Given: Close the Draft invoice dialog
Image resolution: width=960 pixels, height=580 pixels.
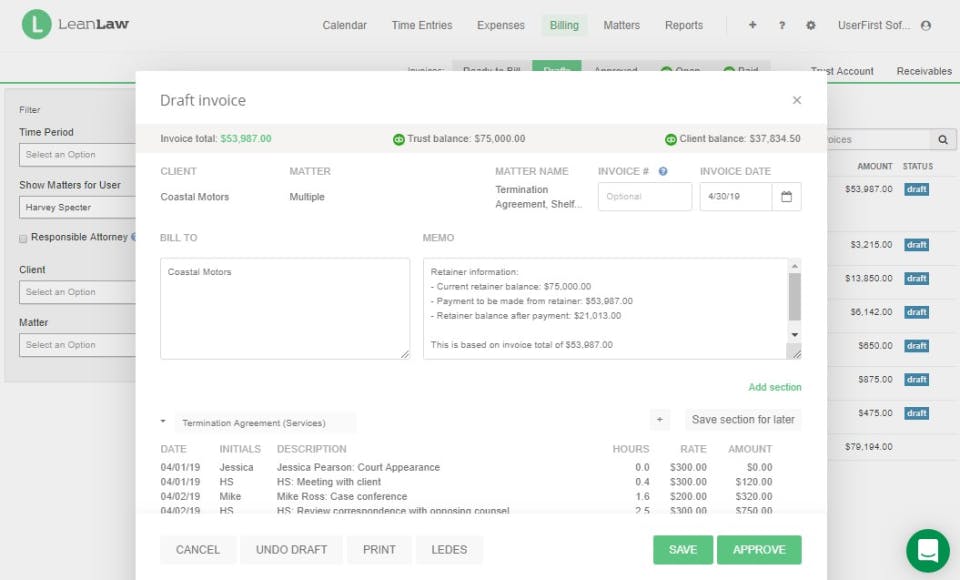Looking at the screenshot, I should pos(796,100).
